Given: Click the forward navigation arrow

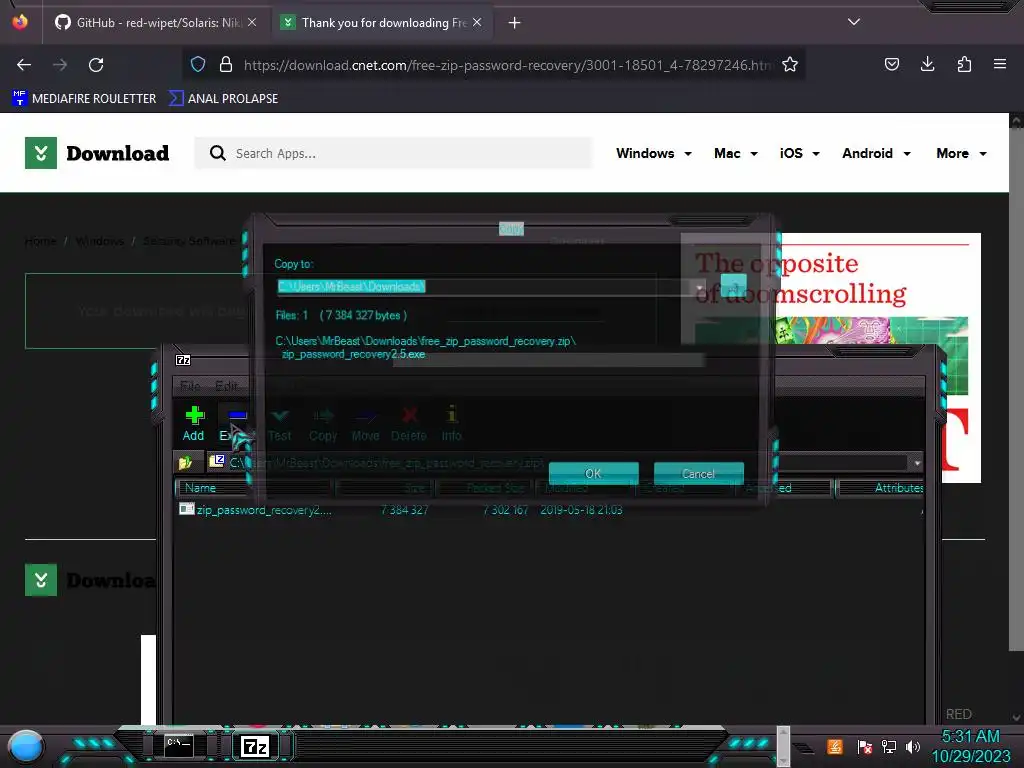Looking at the screenshot, I should (x=60, y=65).
